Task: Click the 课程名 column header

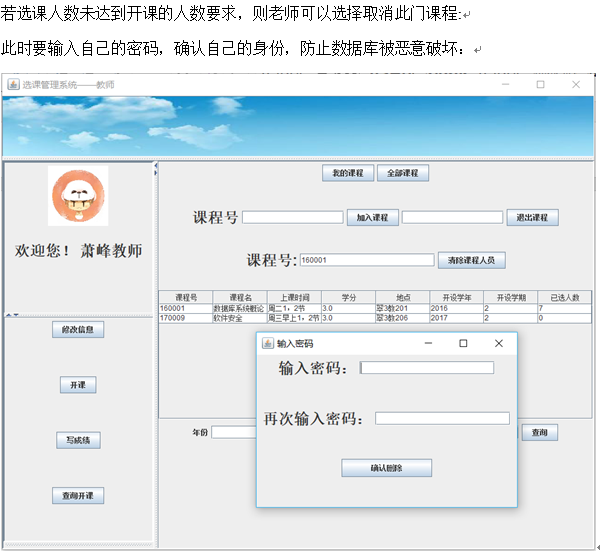Action: (240, 297)
